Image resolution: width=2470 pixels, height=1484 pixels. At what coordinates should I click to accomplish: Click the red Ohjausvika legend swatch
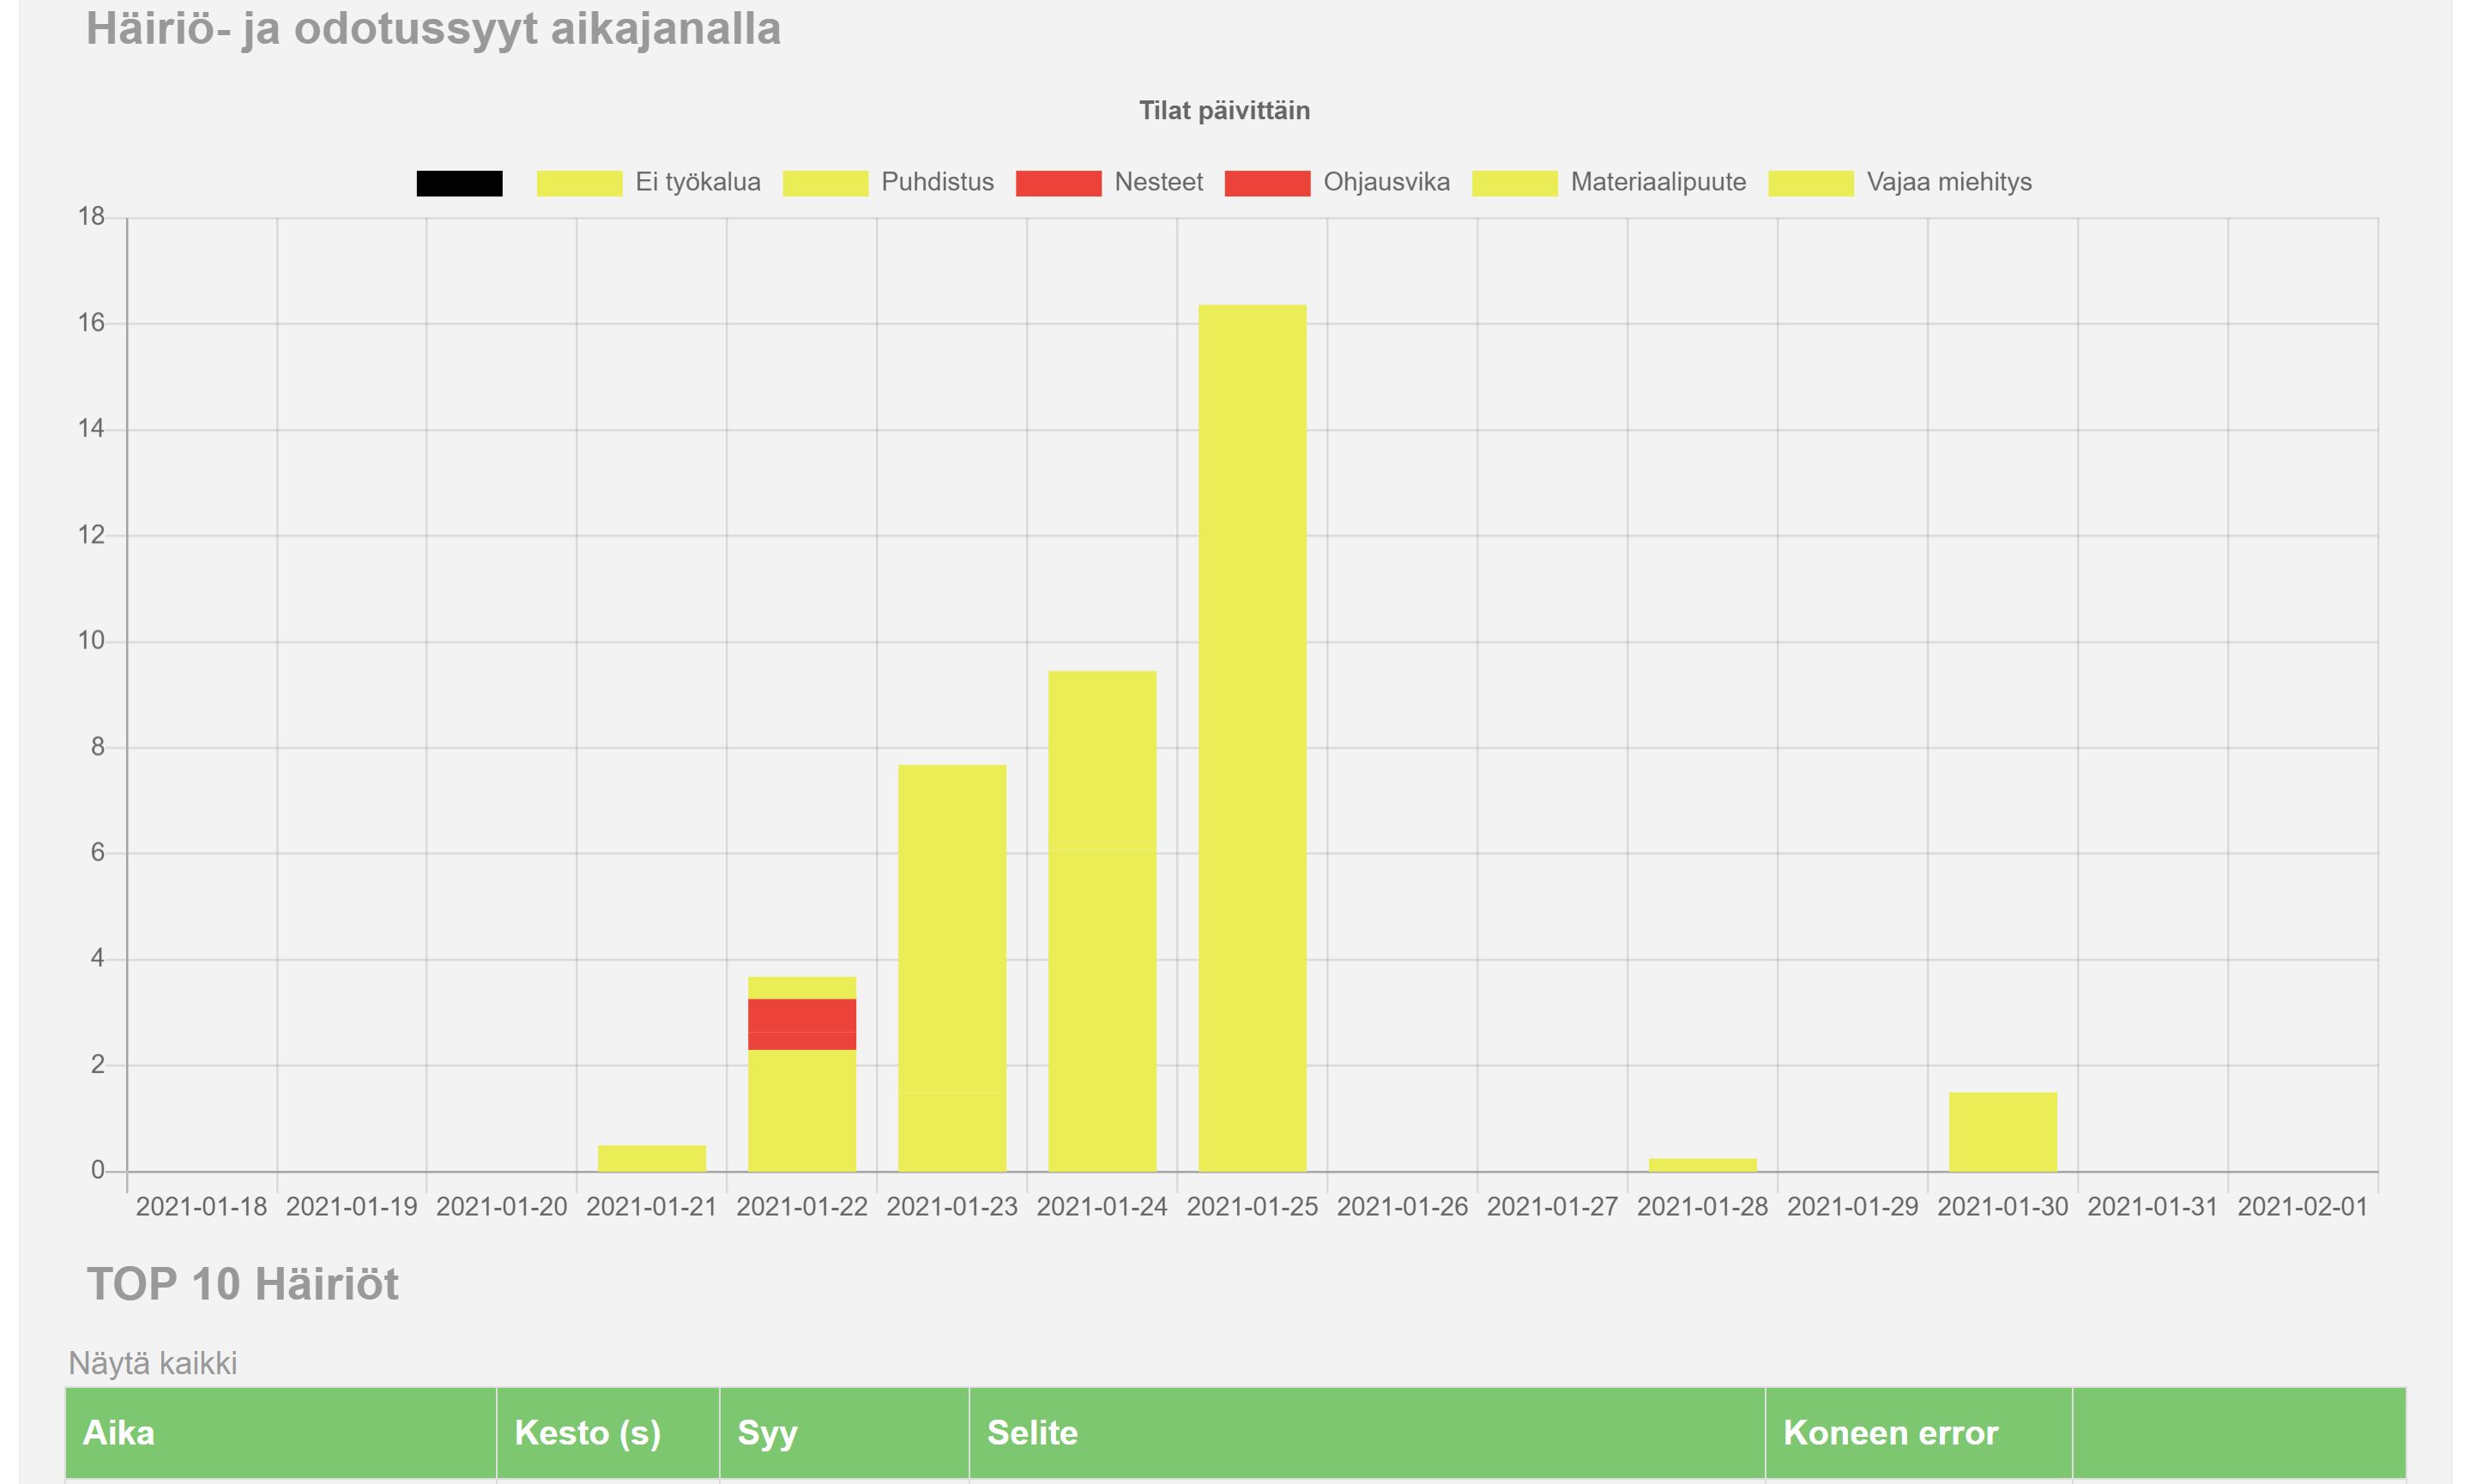1267,183
